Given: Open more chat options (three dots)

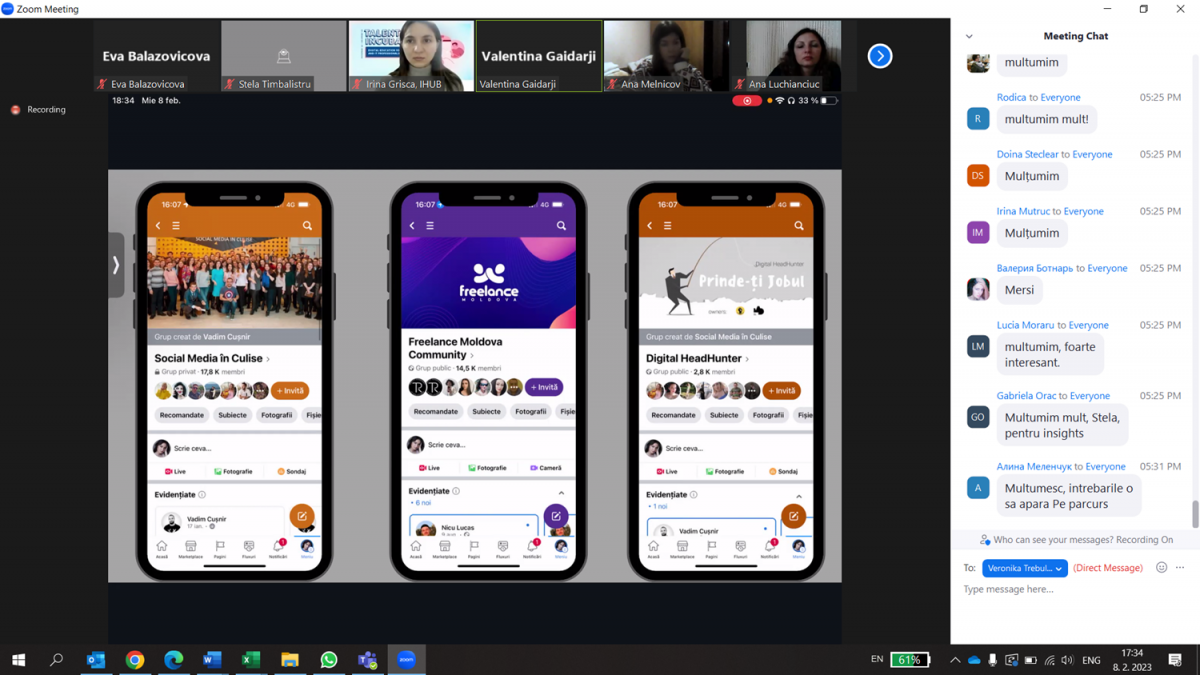Looking at the screenshot, I should [x=1180, y=567].
